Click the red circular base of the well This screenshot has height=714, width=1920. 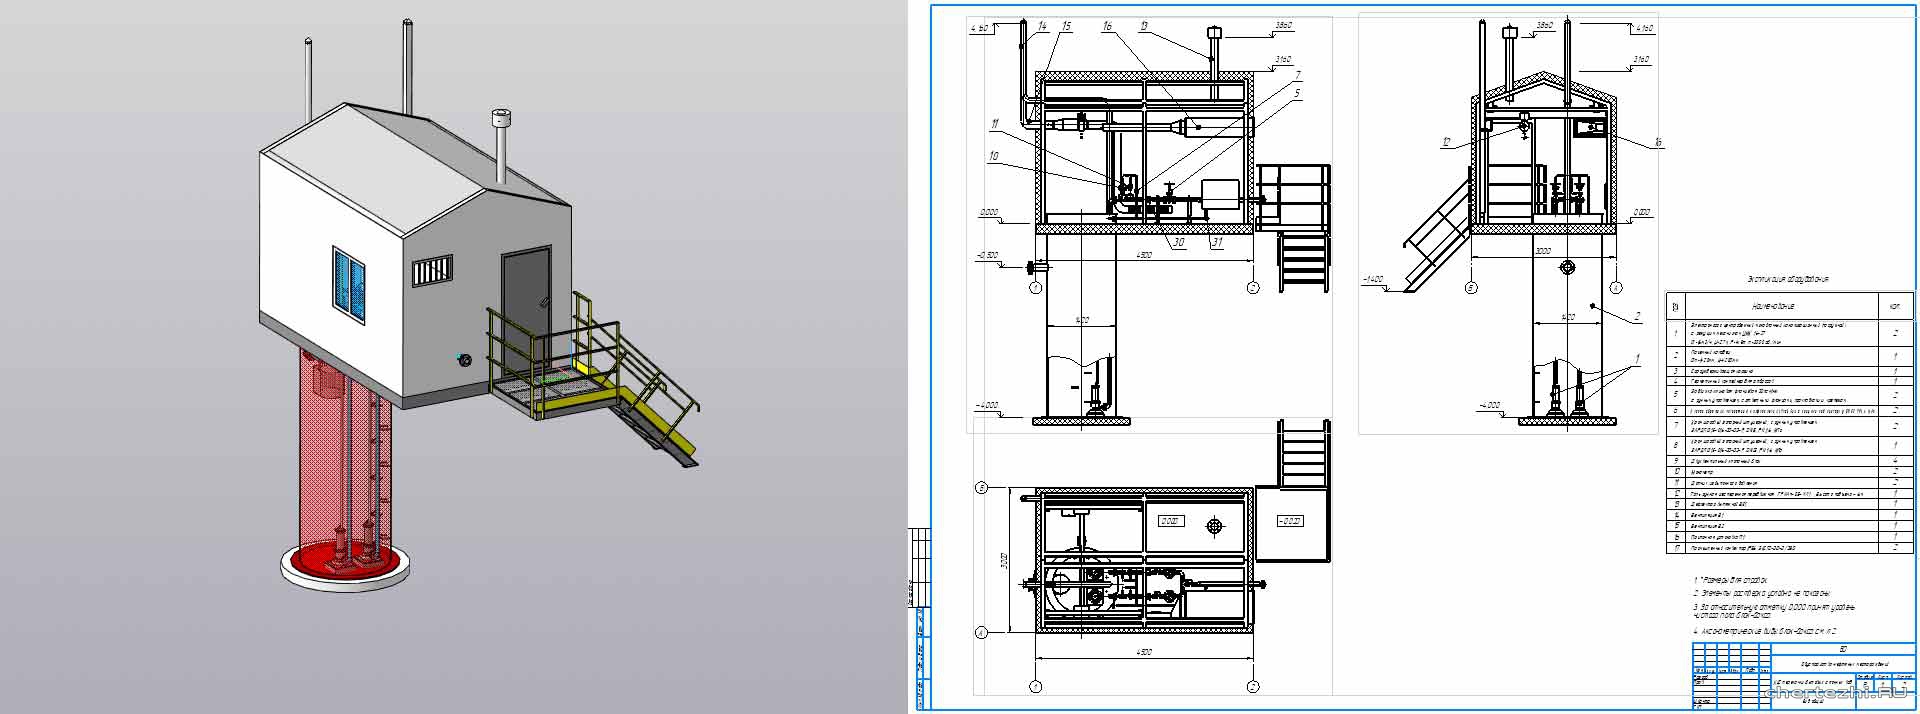345,561
